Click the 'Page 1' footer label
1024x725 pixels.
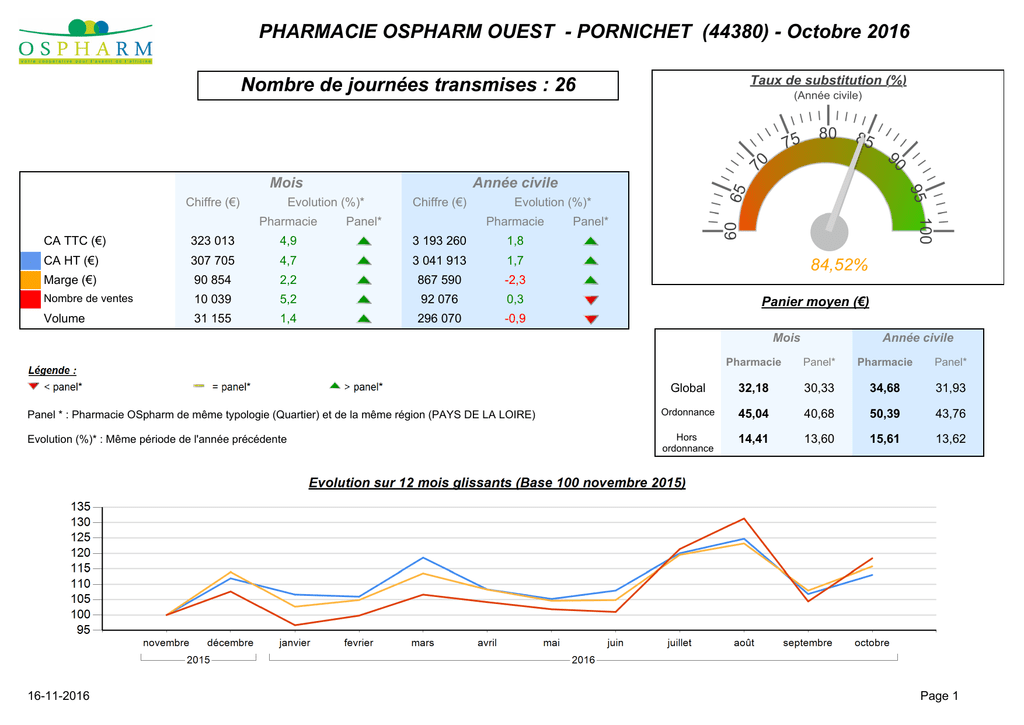939,696
